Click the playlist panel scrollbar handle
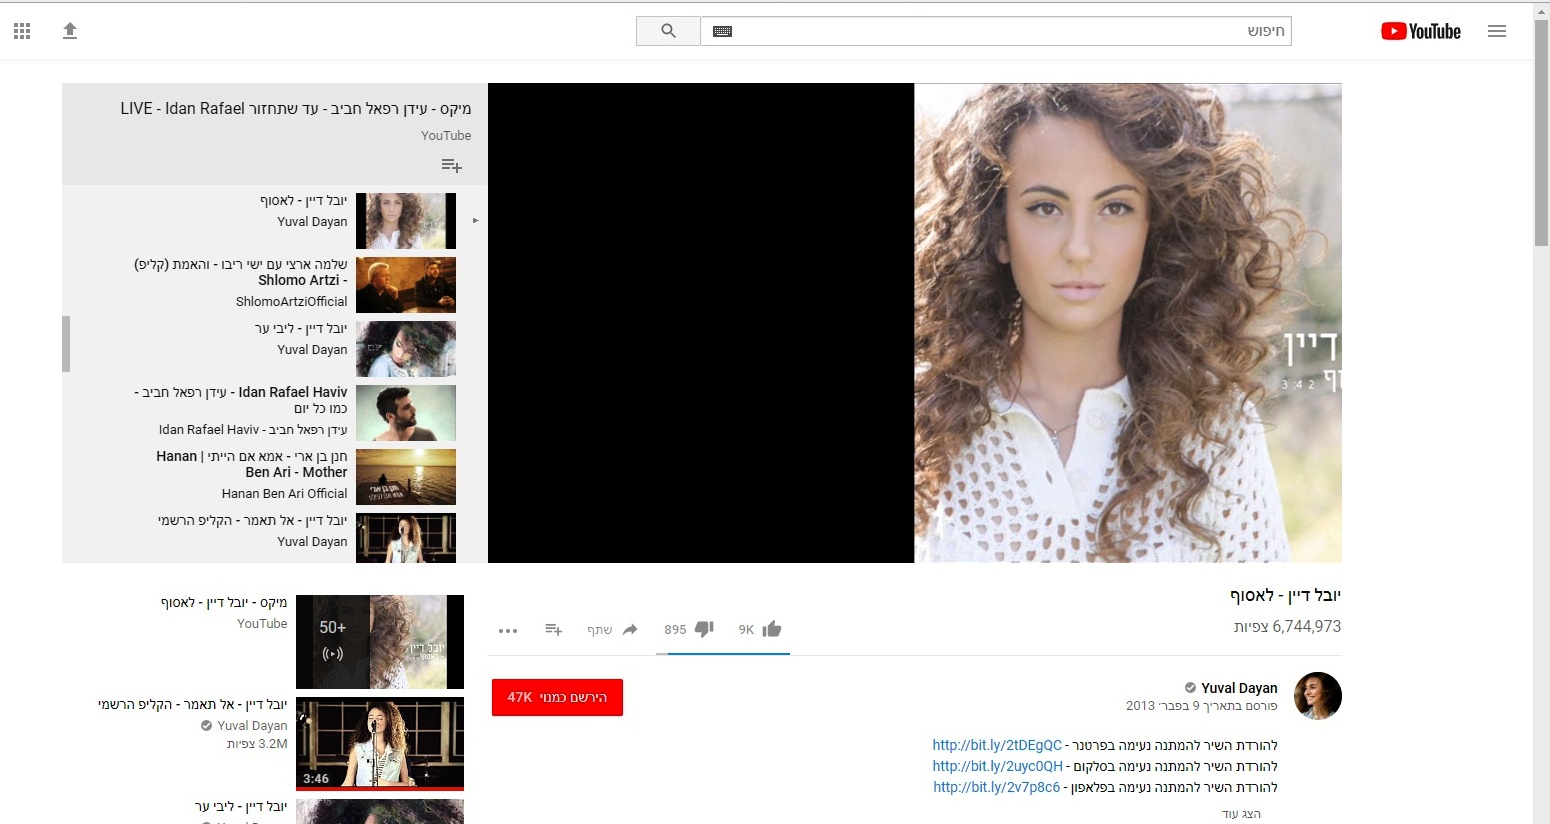Screen dimensions: 1550x824 click(x=66, y=343)
